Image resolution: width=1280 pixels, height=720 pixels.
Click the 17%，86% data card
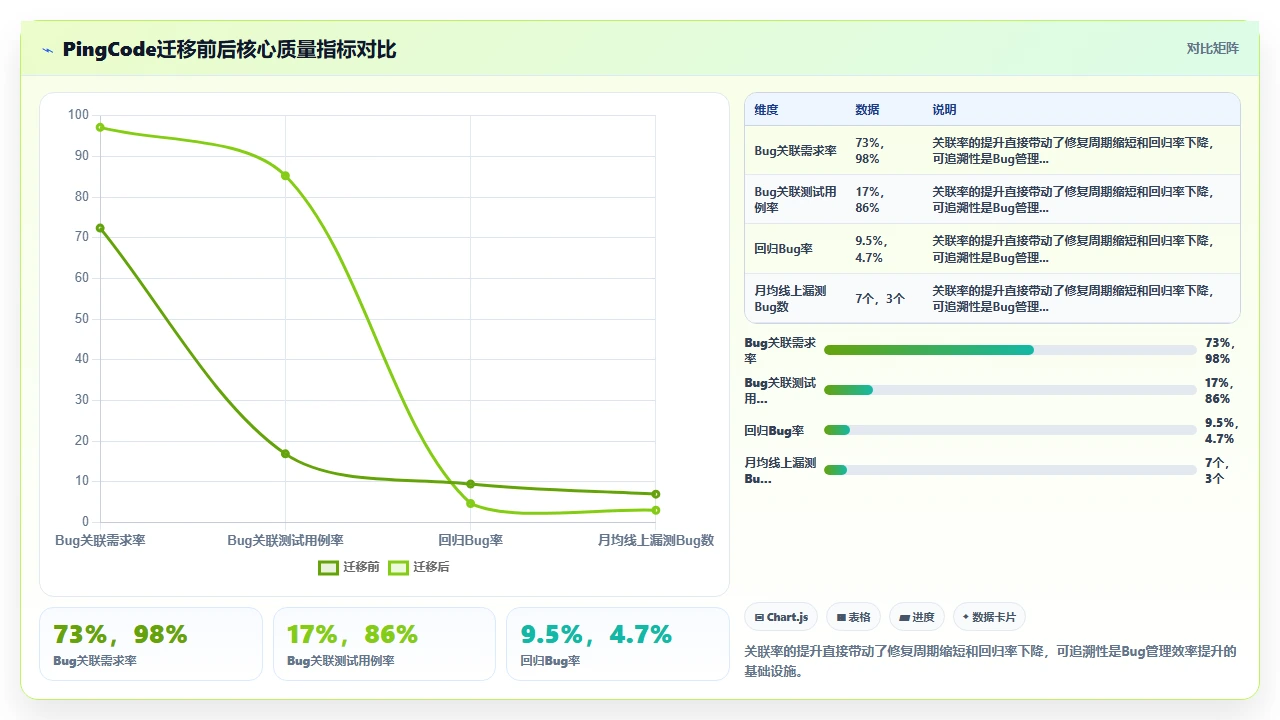tap(384, 644)
